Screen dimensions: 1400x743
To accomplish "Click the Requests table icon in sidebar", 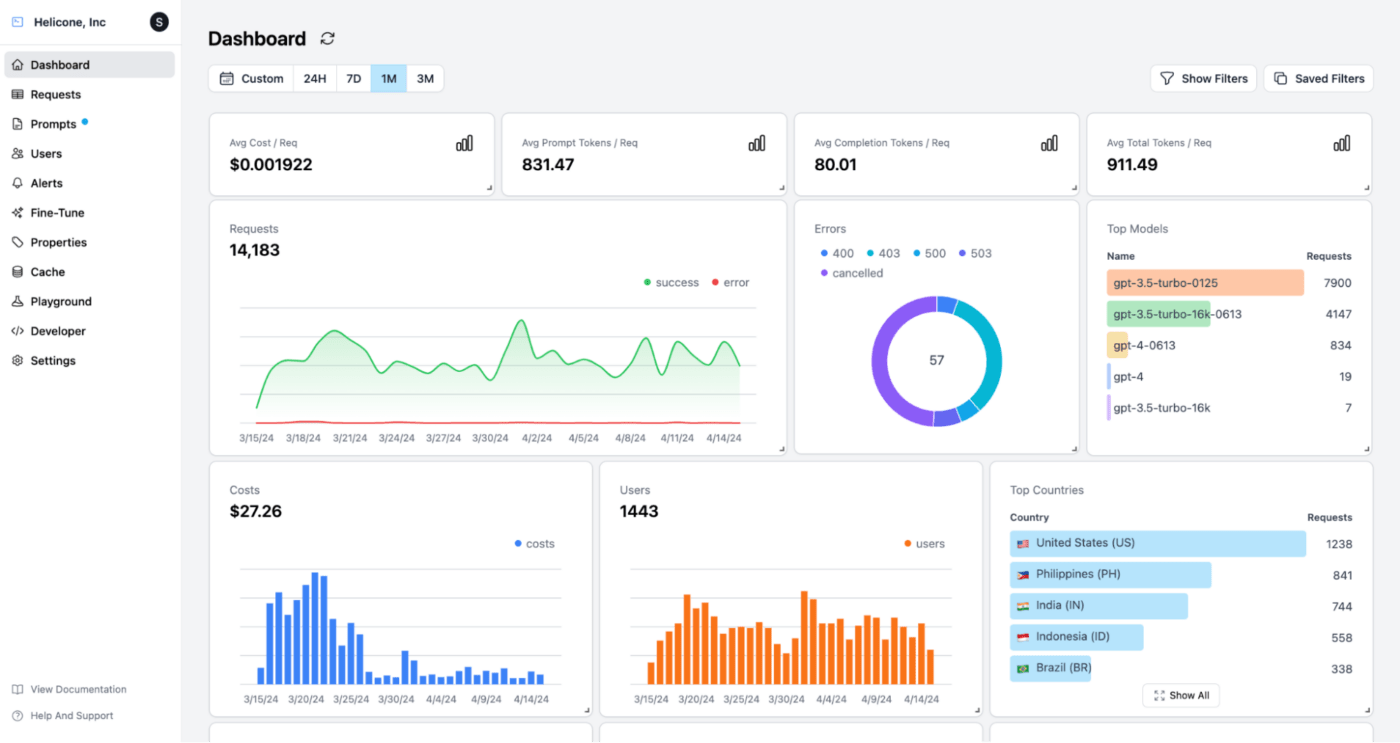I will [x=17, y=95].
